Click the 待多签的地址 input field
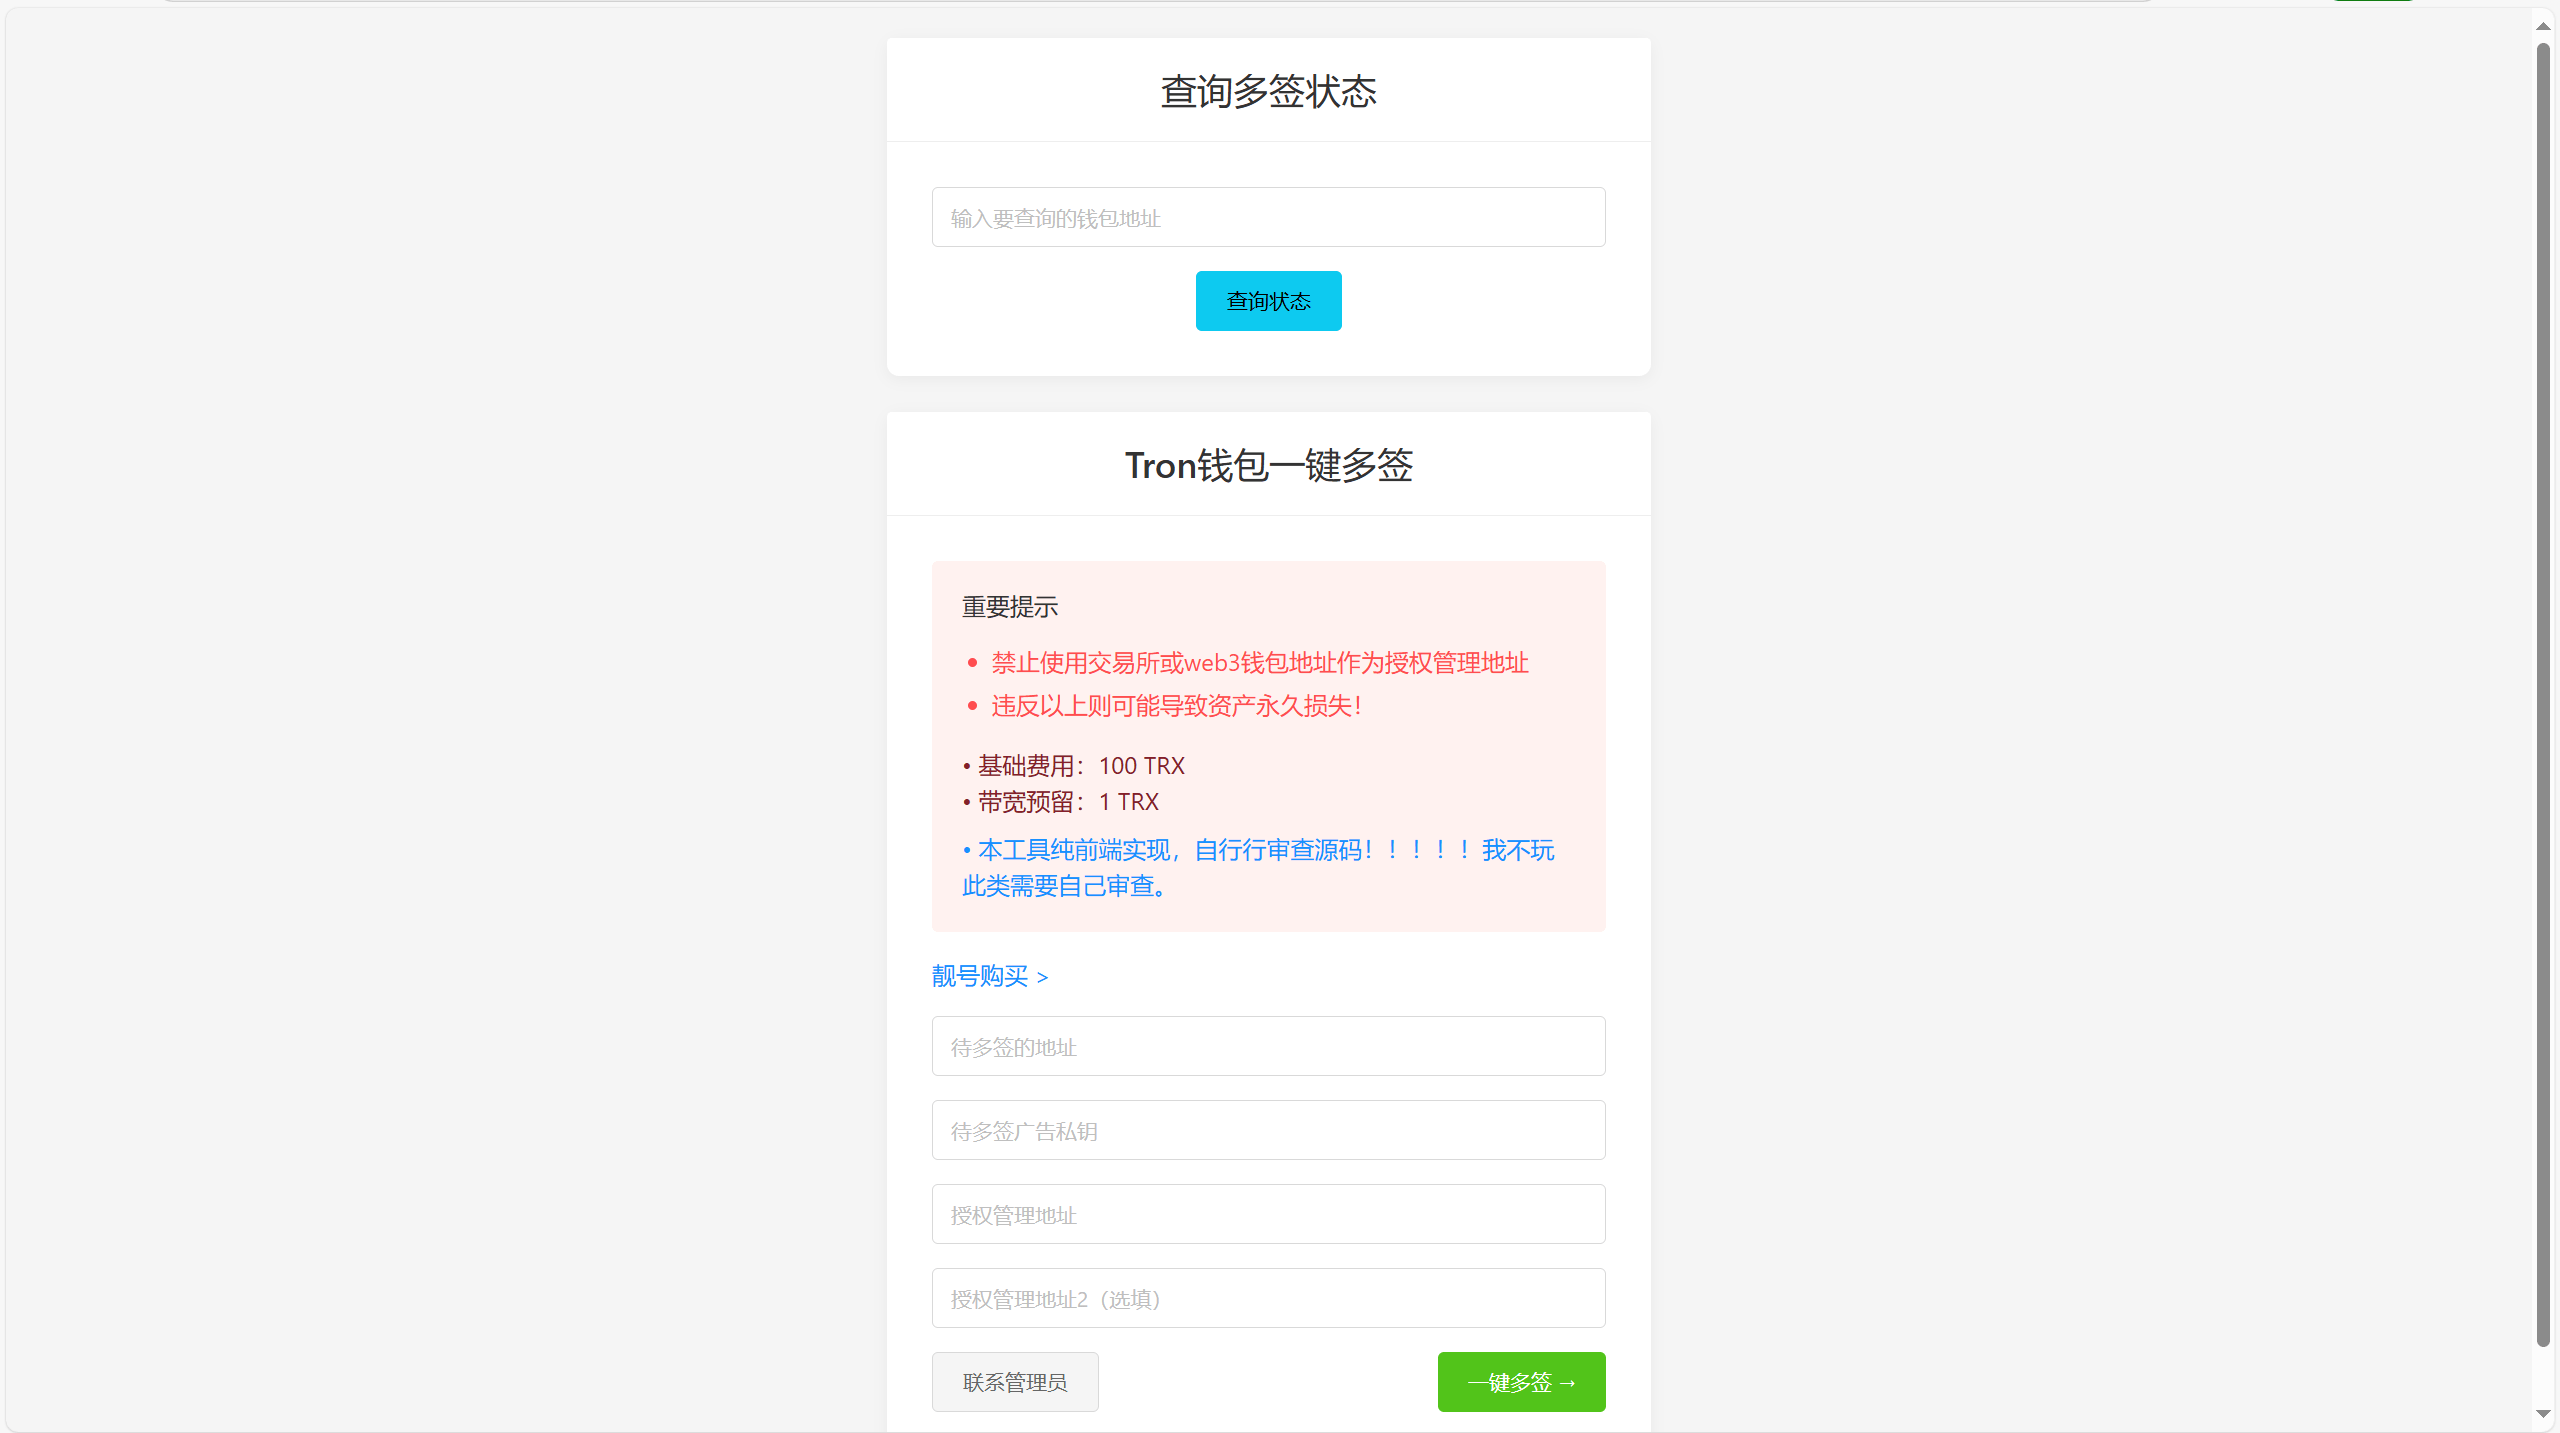Viewport: 2560px width, 1433px height. 1267,1046
